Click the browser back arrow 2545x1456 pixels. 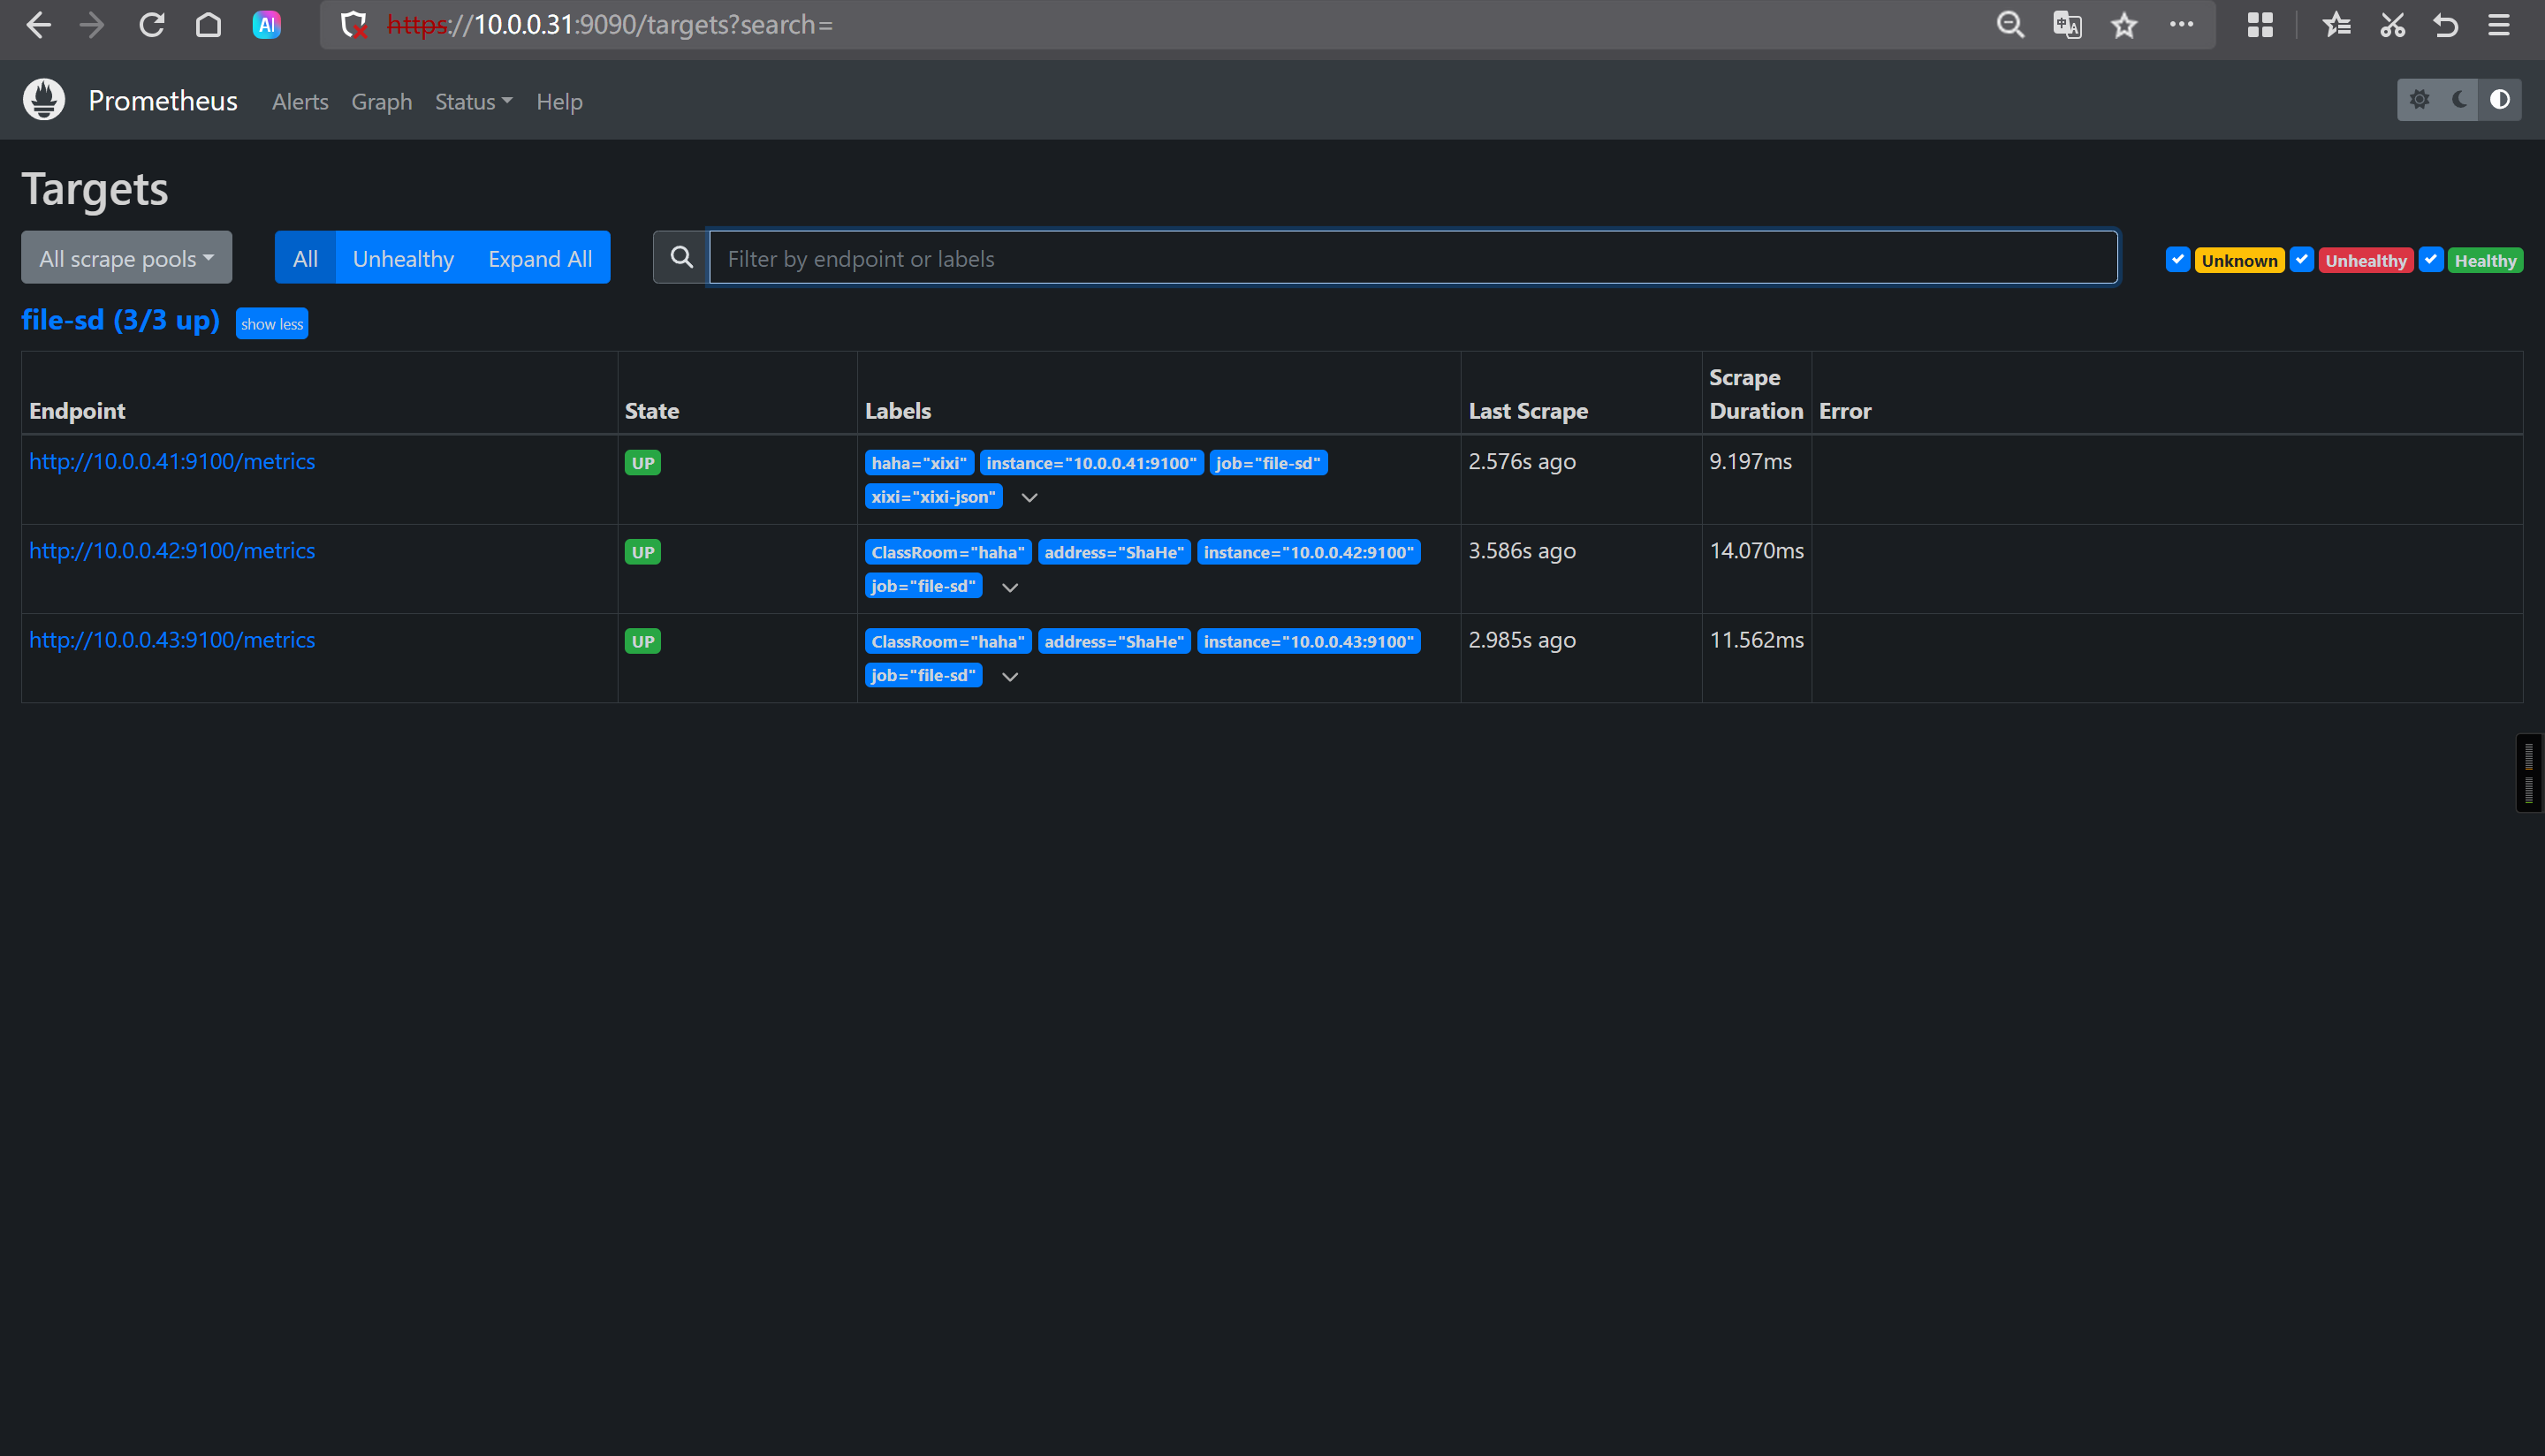tap(38, 25)
